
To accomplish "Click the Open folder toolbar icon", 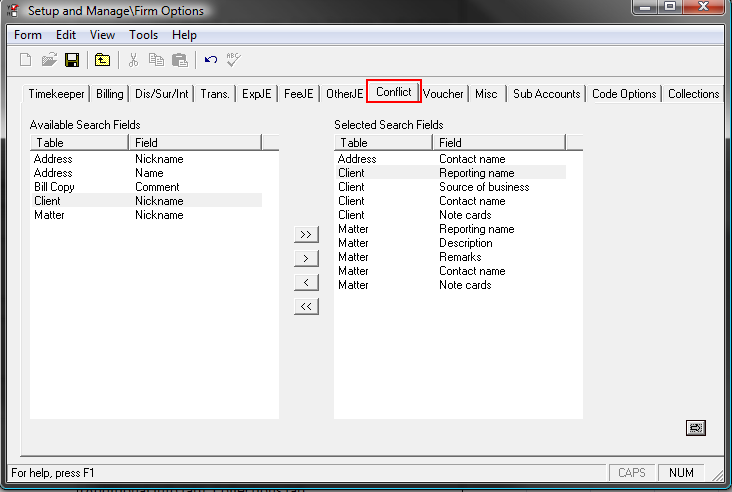I will tap(49, 60).
